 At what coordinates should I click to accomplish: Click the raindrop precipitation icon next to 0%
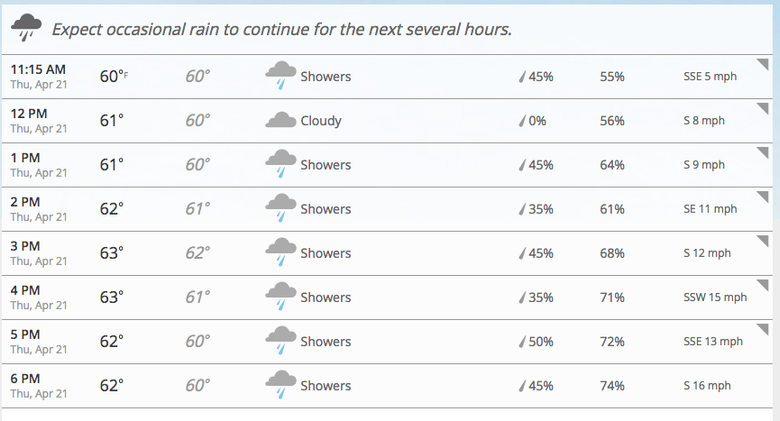(522, 120)
